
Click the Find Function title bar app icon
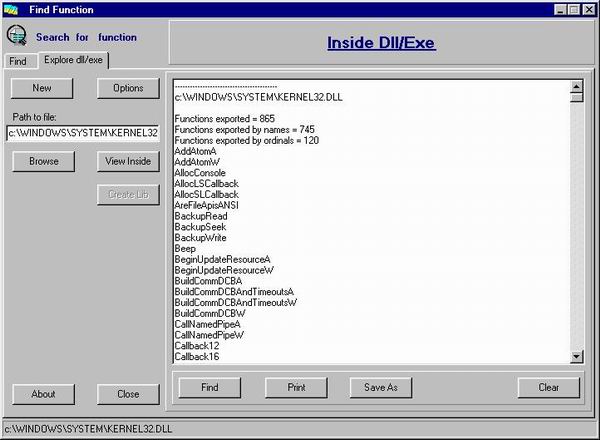[x=11, y=10]
